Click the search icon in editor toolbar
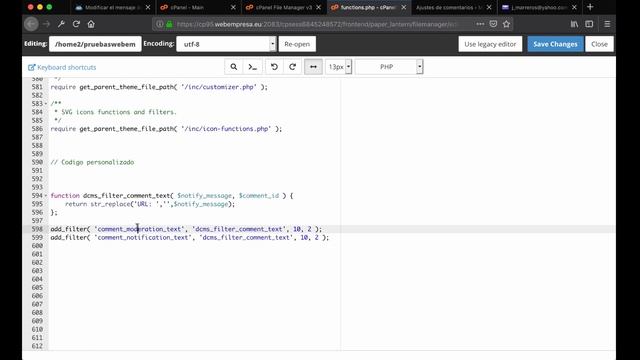 point(233,67)
